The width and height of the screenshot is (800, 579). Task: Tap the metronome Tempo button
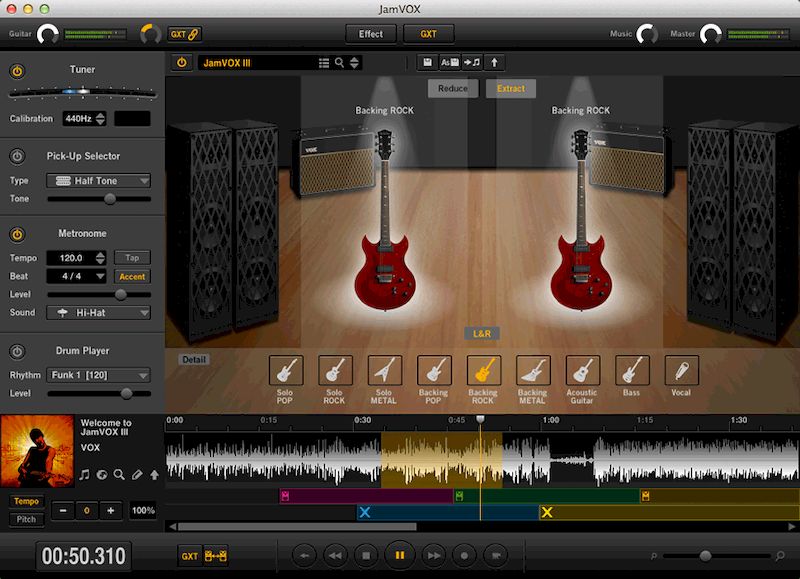[x=133, y=257]
